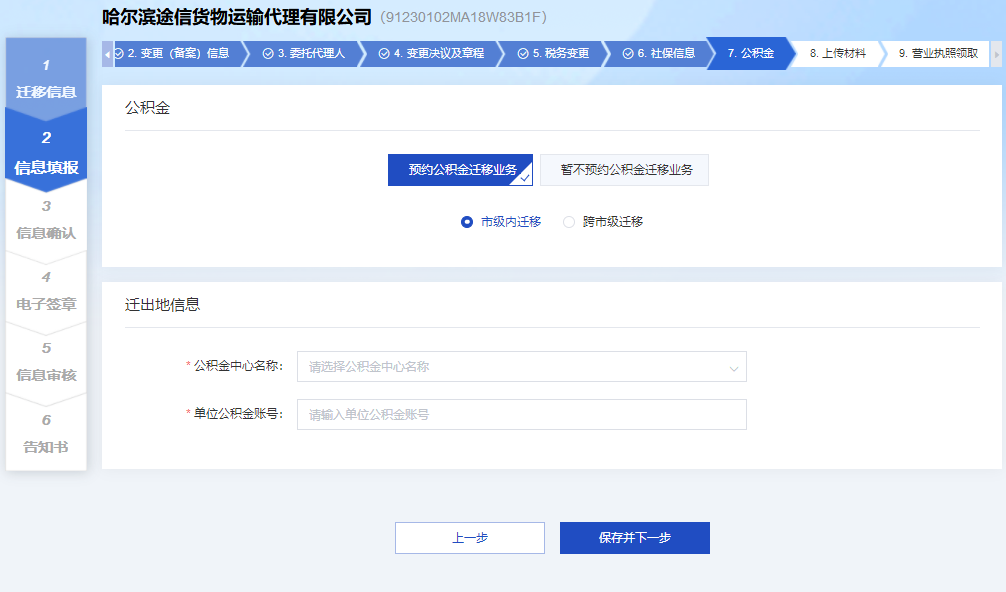Choose 预约公积金迁移业务 option
1006x592 pixels.
pos(460,170)
